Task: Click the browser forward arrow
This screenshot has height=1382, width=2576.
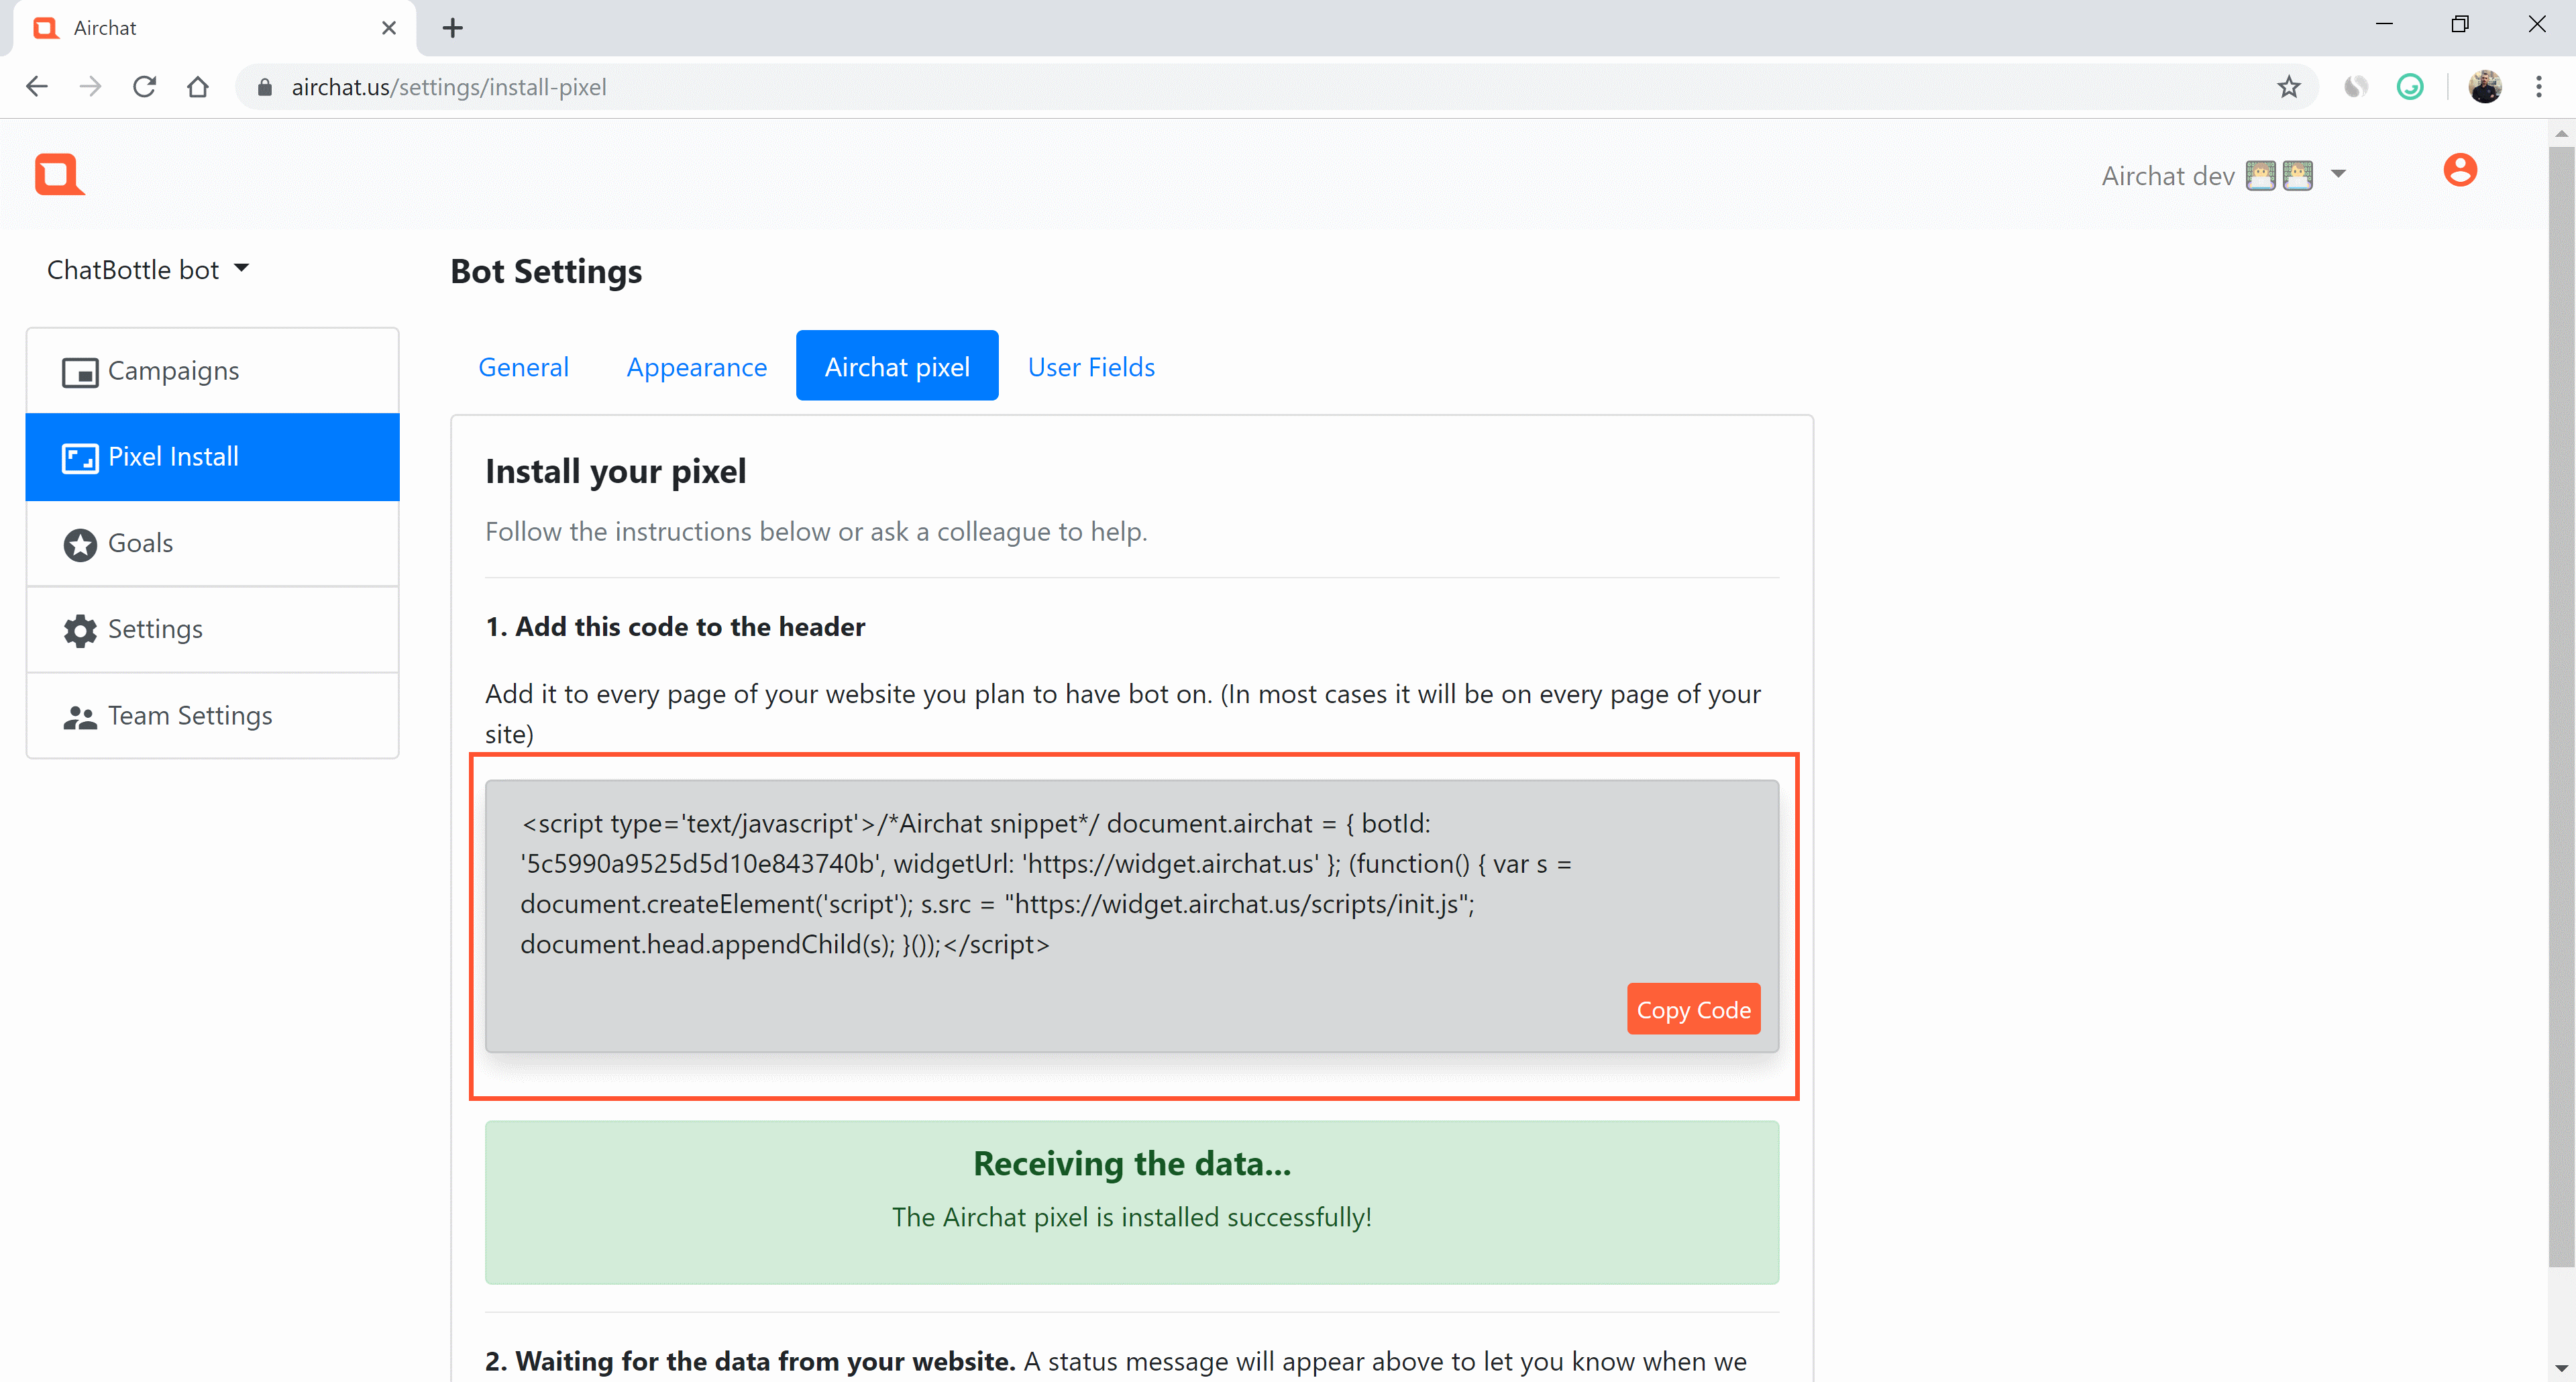Action: [91, 87]
